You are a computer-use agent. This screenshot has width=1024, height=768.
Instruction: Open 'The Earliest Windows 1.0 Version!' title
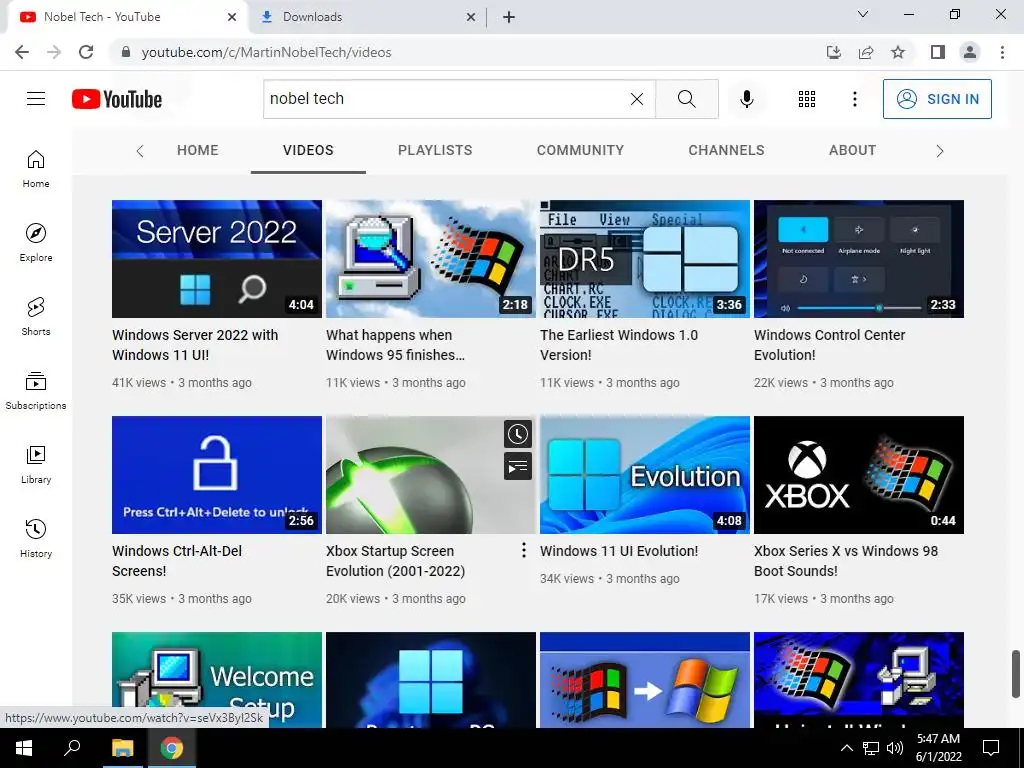[619, 345]
